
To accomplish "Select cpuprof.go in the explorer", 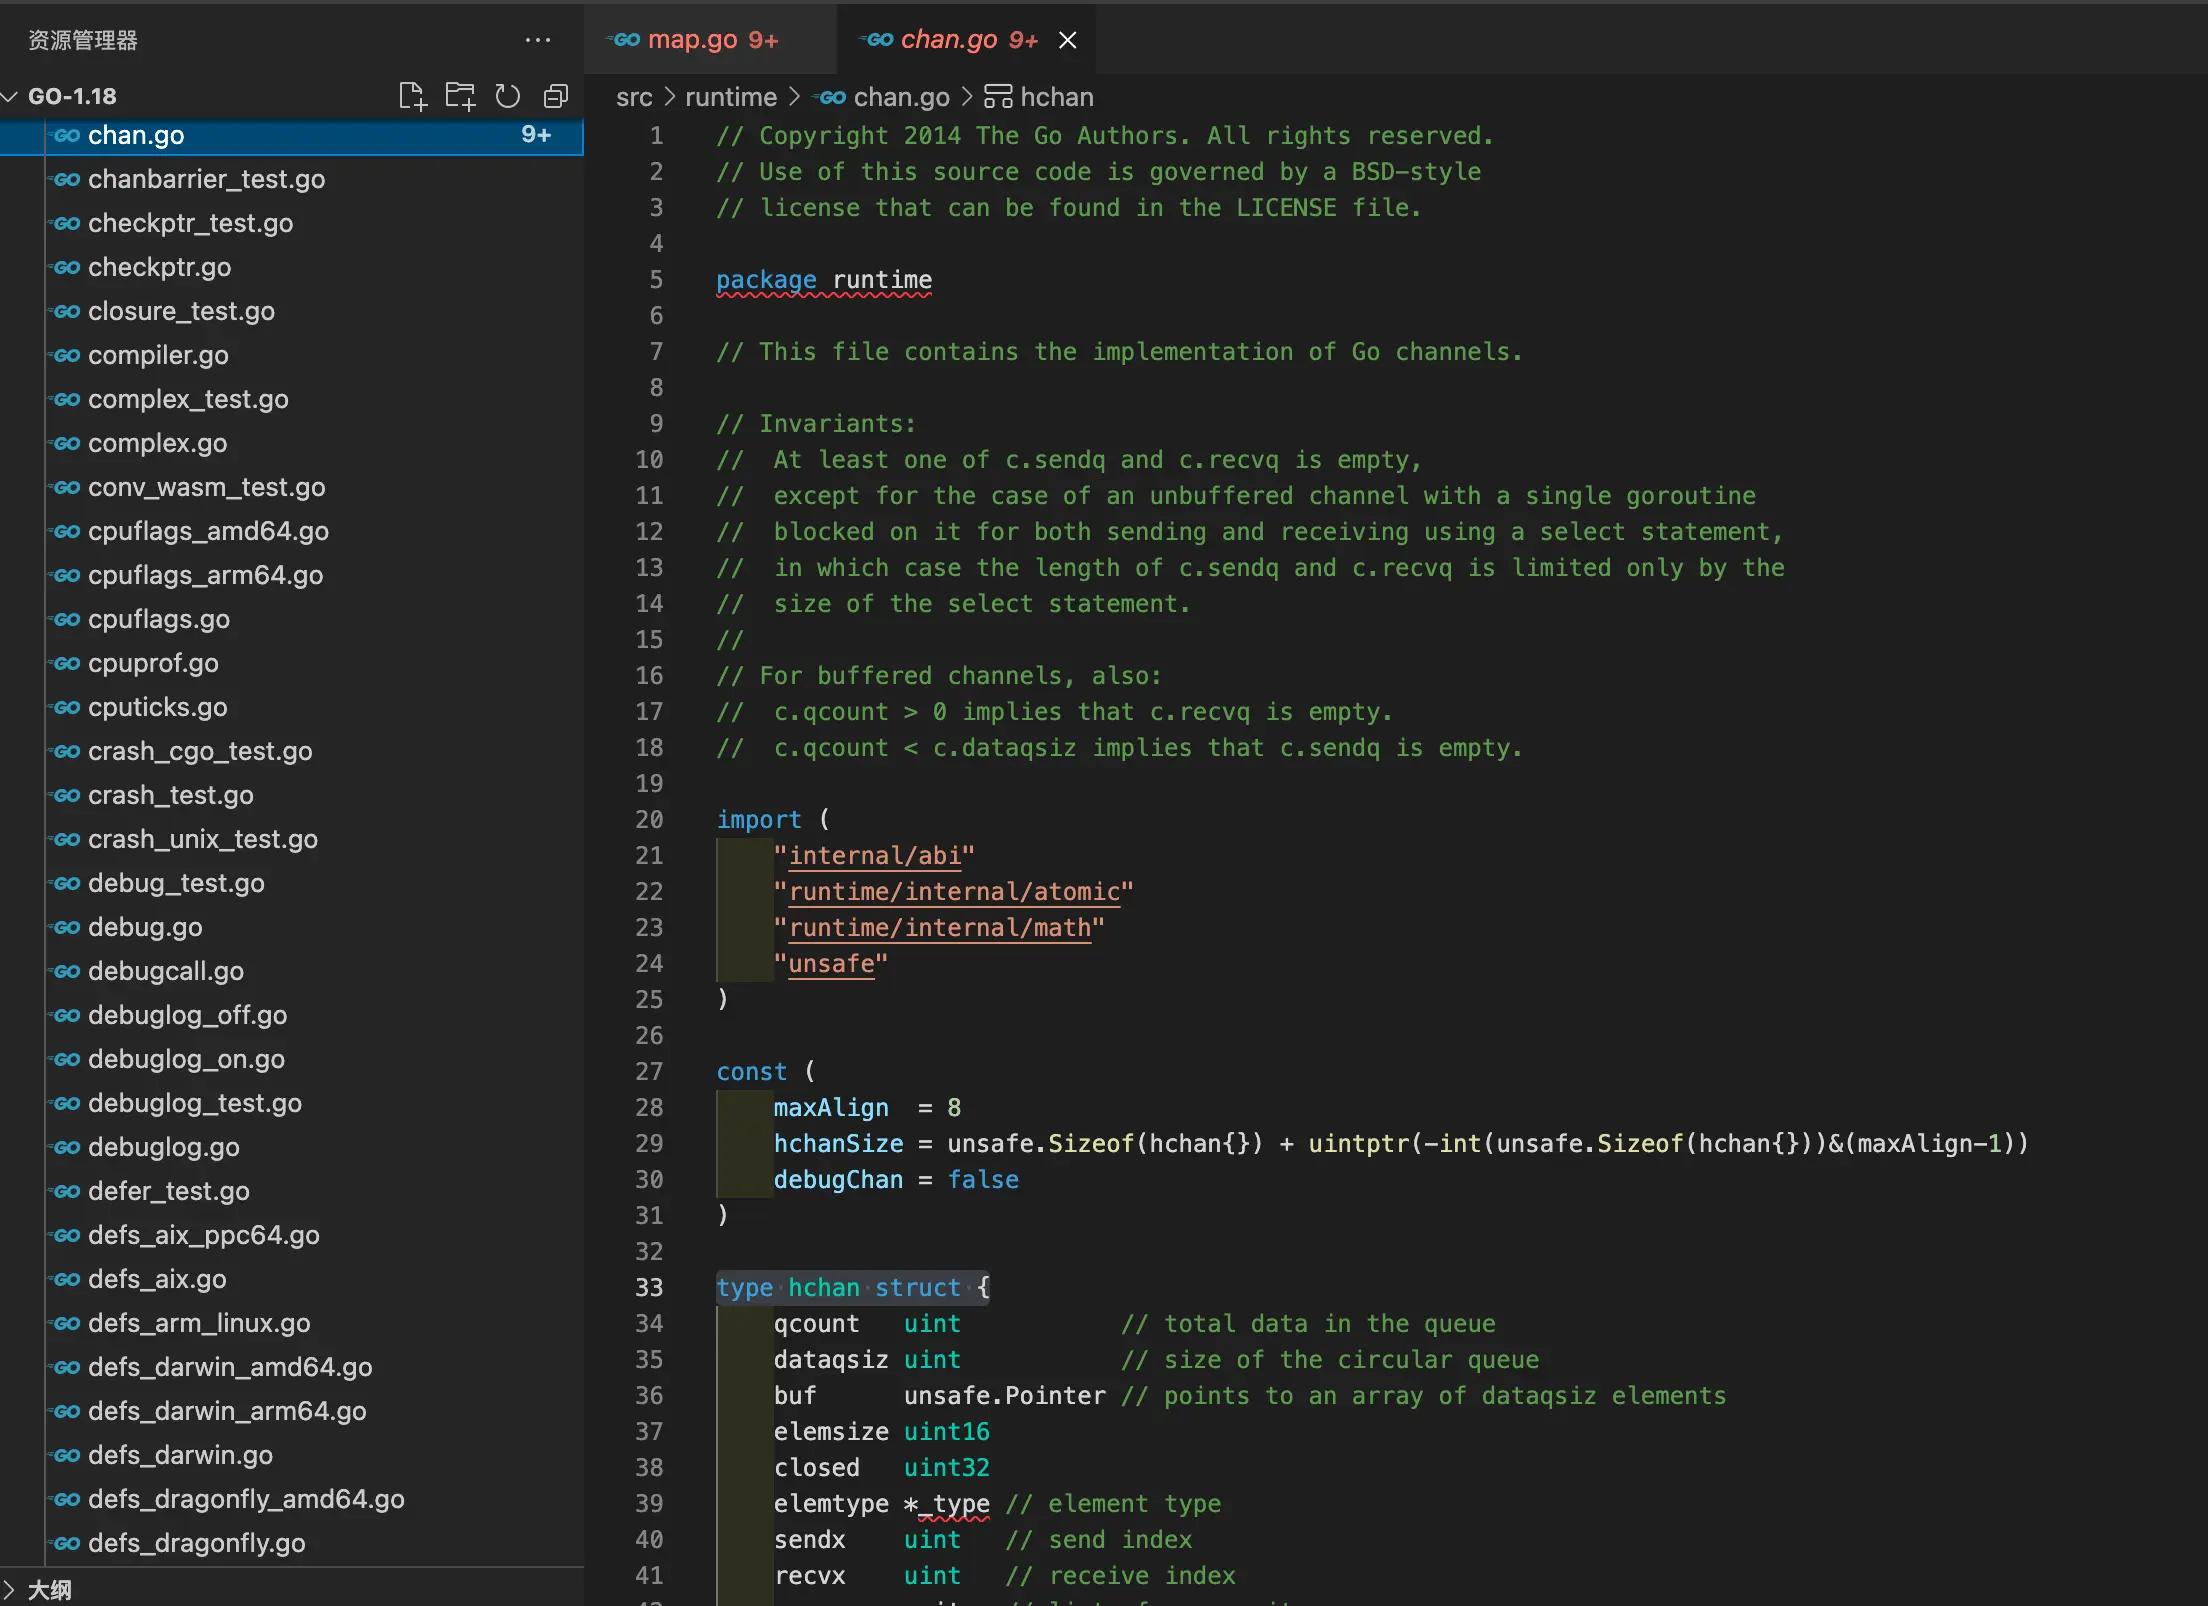I will pos(153,663).
